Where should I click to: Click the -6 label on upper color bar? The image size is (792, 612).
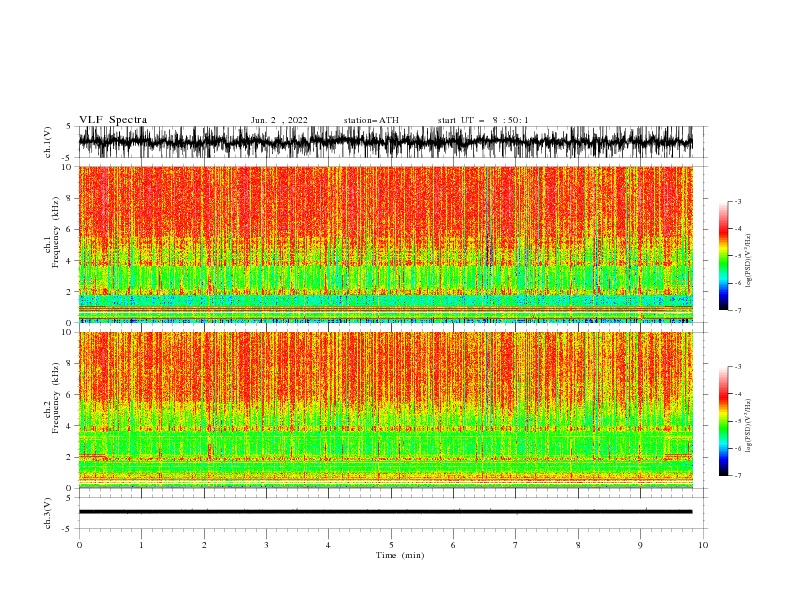(x=738, y=283)
